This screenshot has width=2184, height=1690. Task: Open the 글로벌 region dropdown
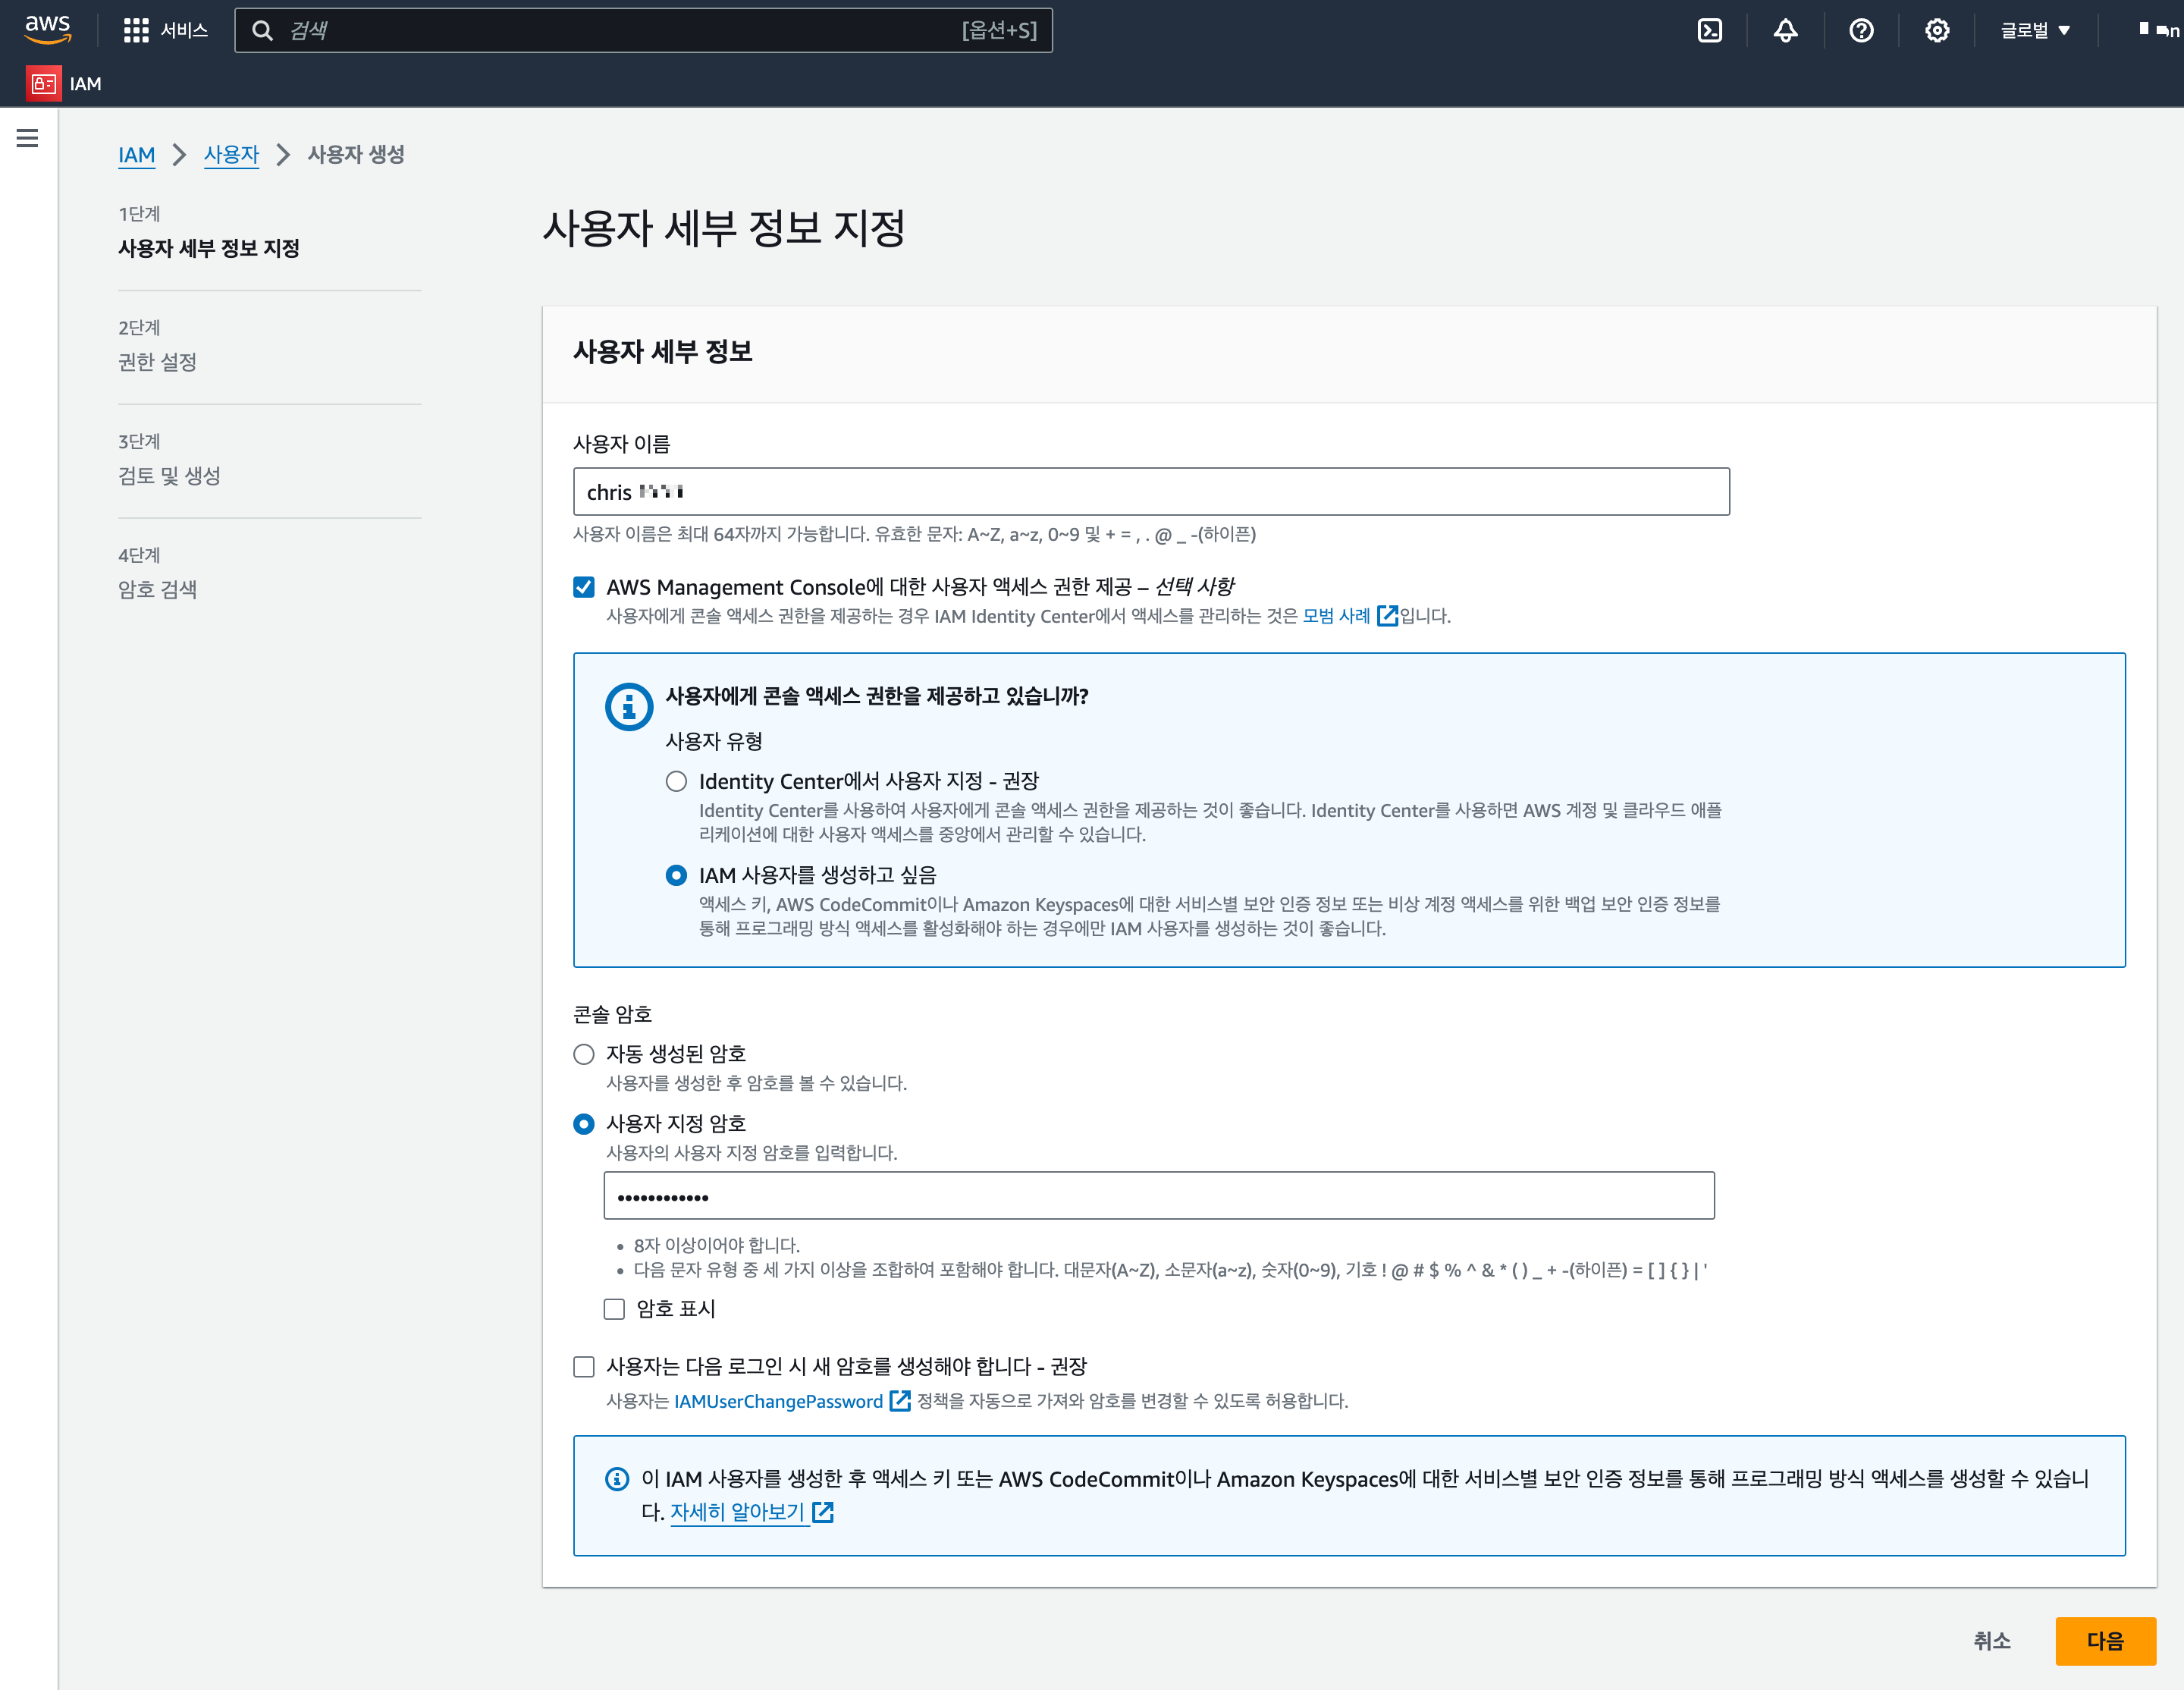pos(2034,31)
